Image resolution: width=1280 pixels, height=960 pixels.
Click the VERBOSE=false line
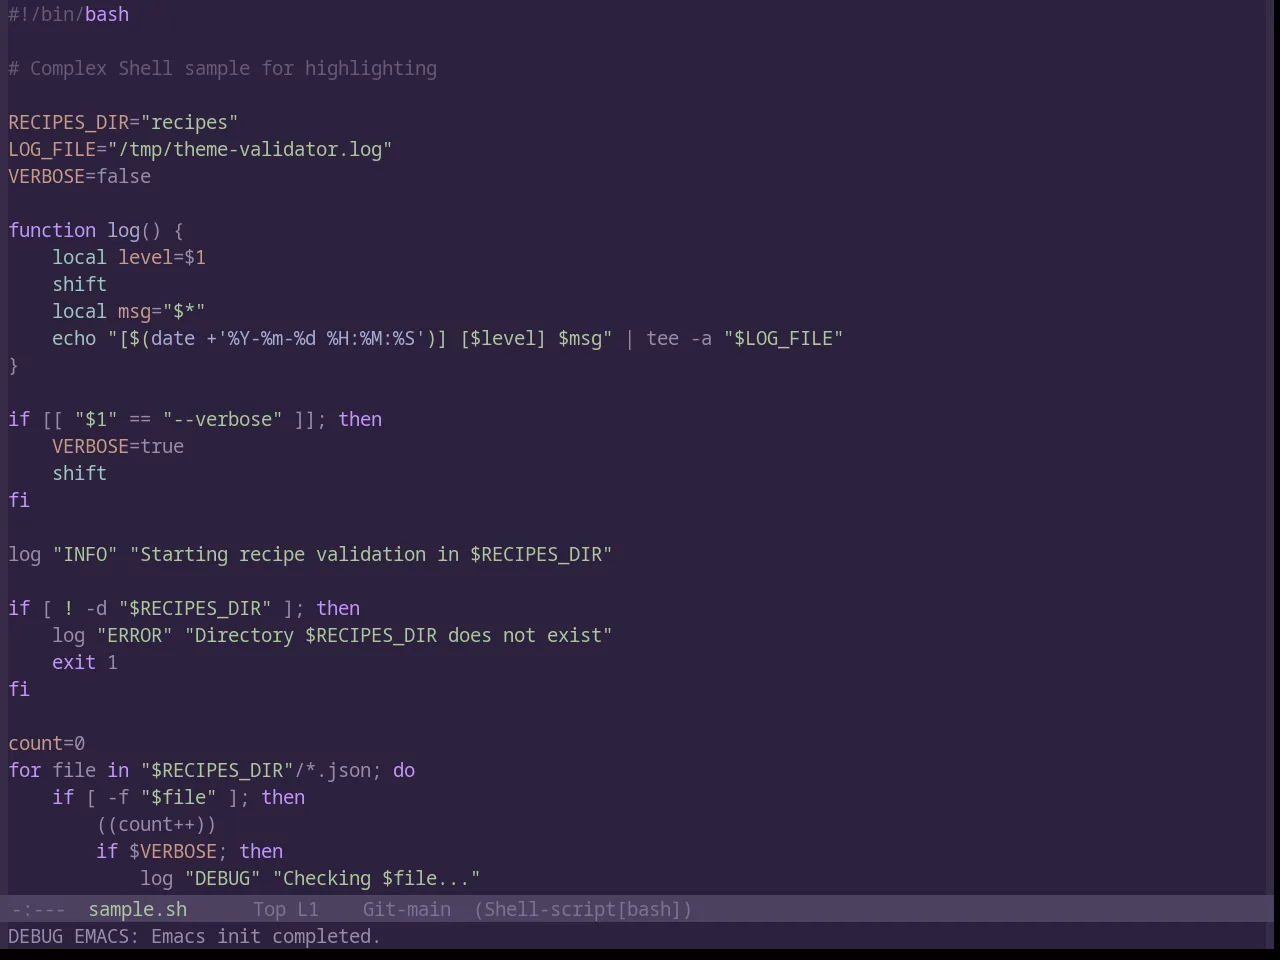80,176
